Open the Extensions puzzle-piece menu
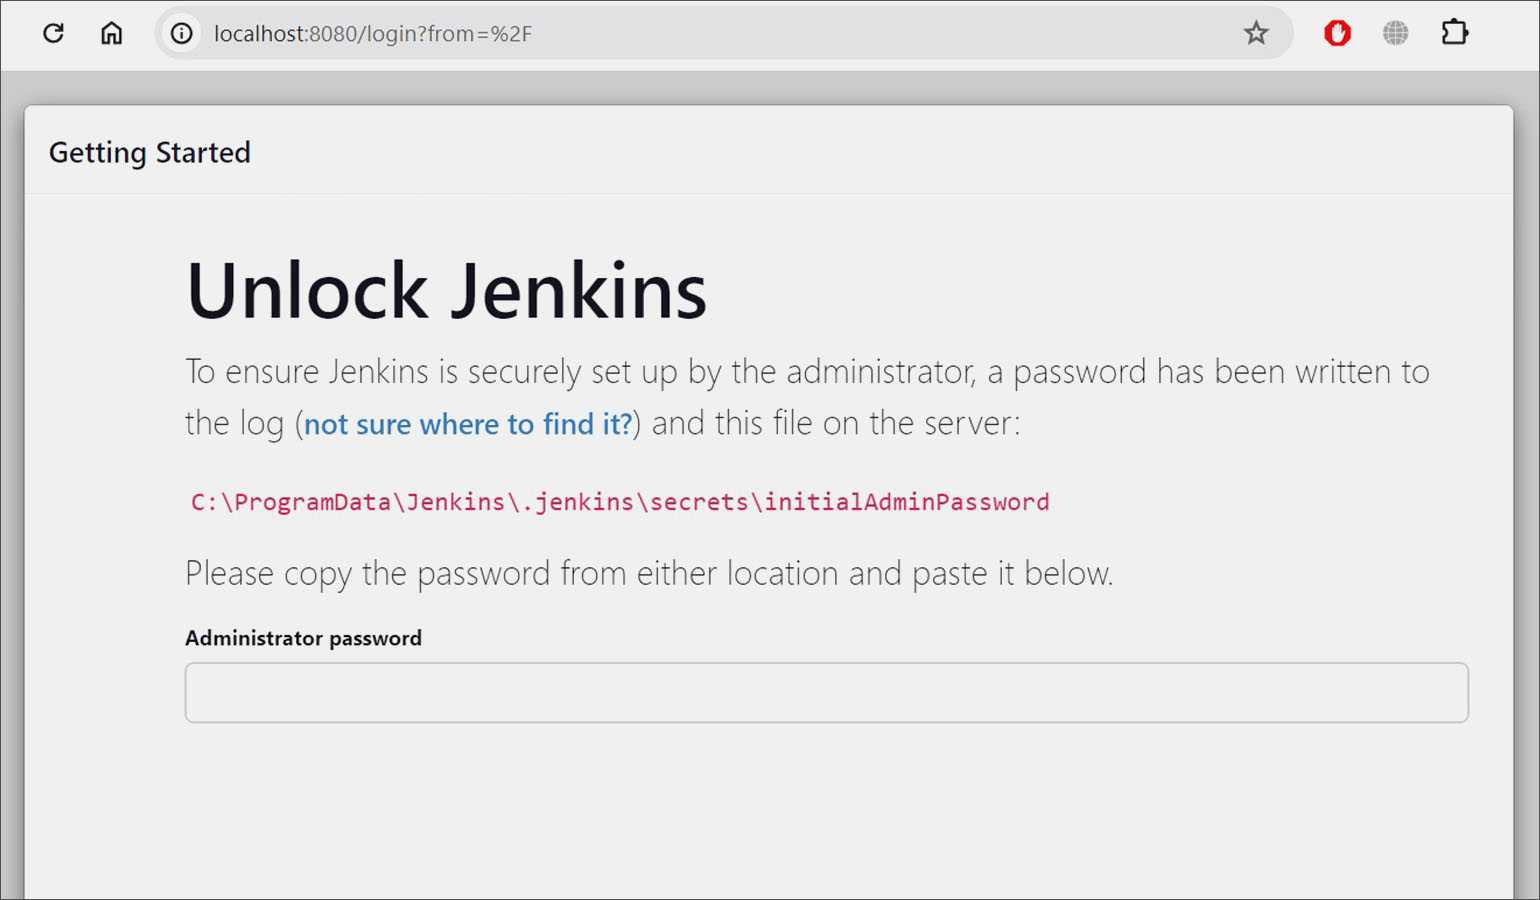Image resolution: width=1540 pixels, height=900 pixels. [x=1454, y=33]
